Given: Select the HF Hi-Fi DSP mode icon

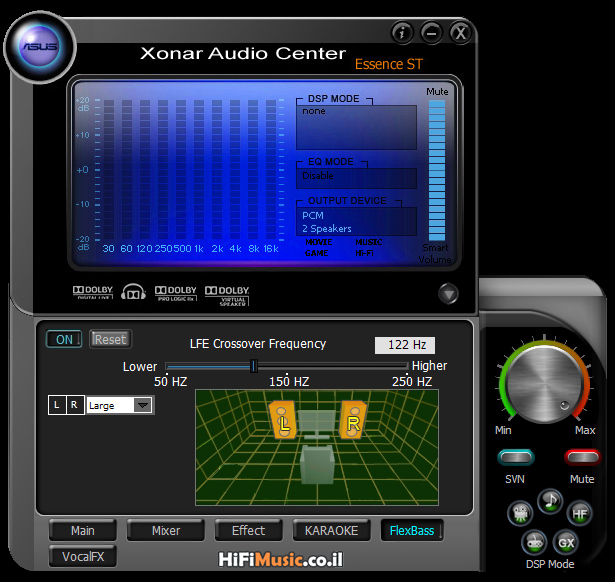Looking at the screenshot, I should click(x=579, y=513).
